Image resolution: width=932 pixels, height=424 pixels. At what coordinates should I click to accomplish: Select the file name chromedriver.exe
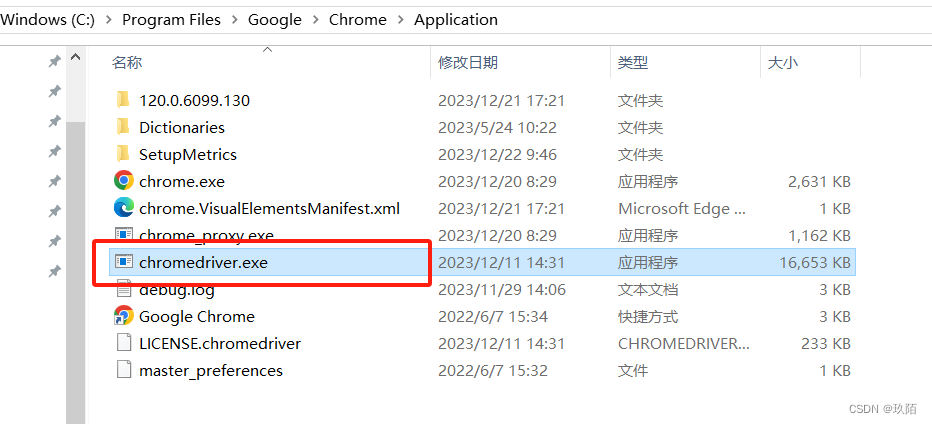pos(203,262)
